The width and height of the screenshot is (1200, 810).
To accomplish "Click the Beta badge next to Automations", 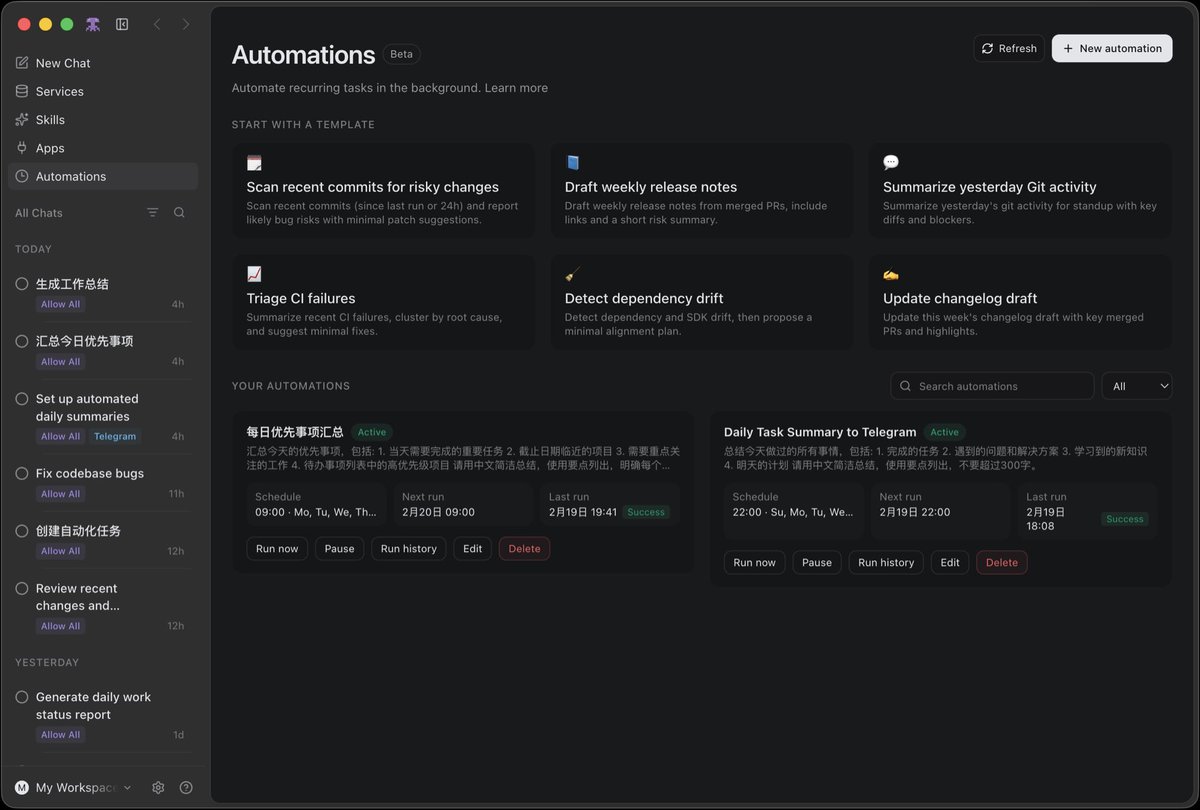I will point(401,54).
